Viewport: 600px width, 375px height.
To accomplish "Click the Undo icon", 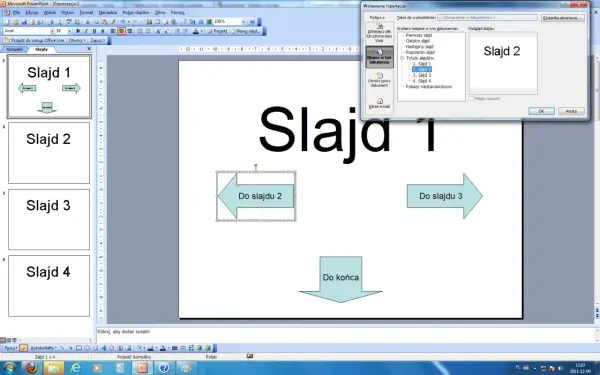I will tap(123, 22).
